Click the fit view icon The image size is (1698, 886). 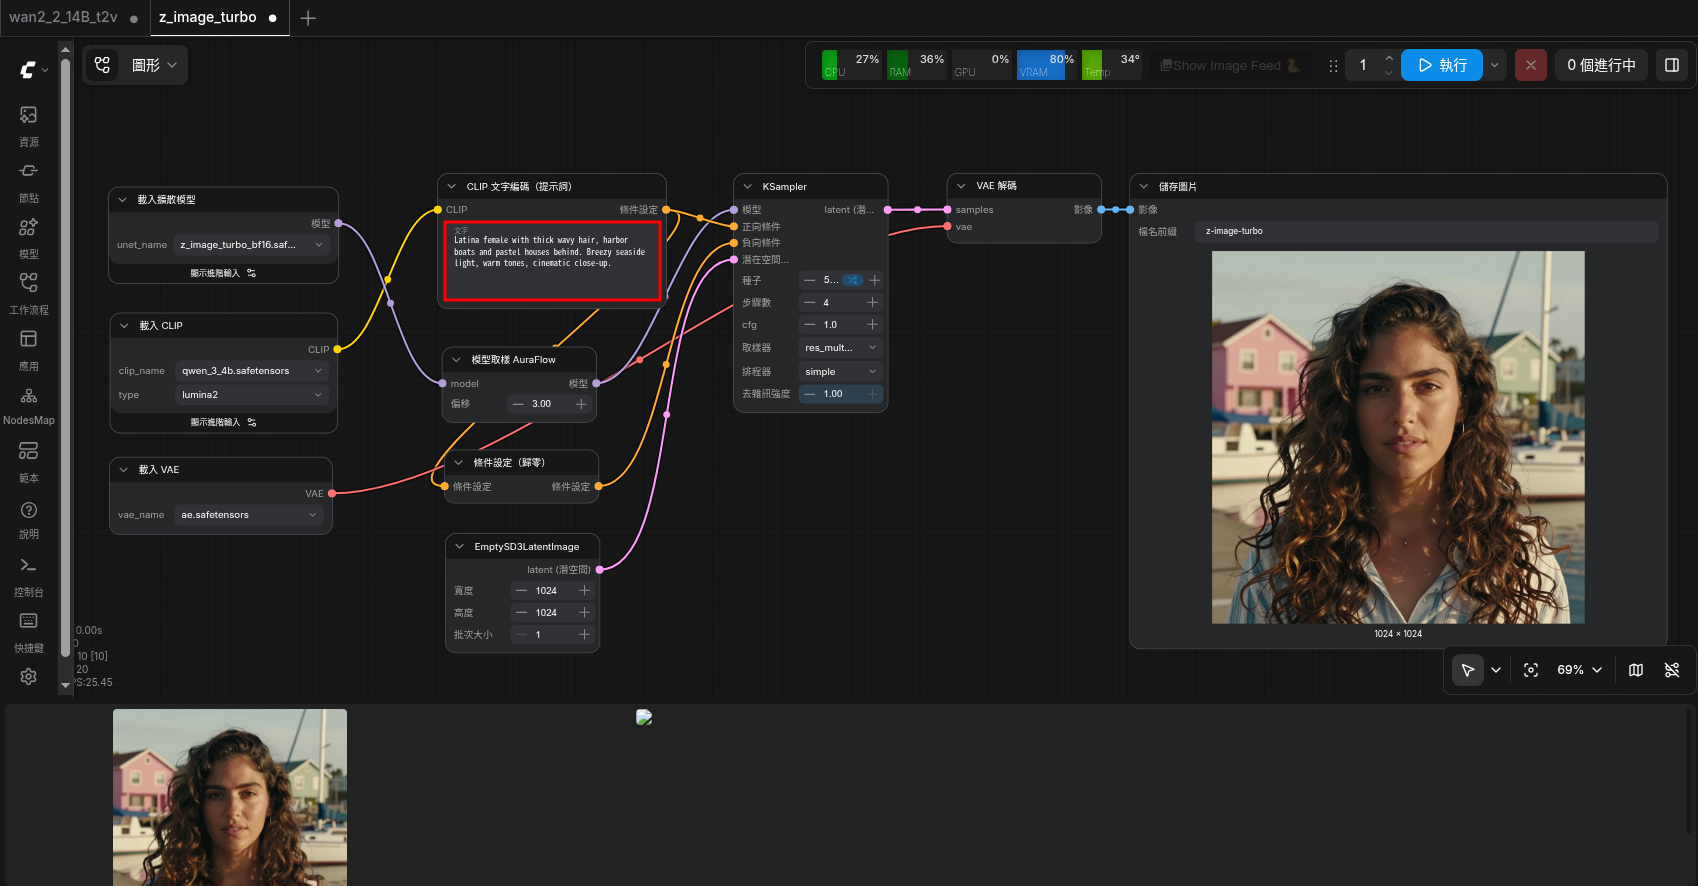pyautogui.click(x=1531, y=670)
